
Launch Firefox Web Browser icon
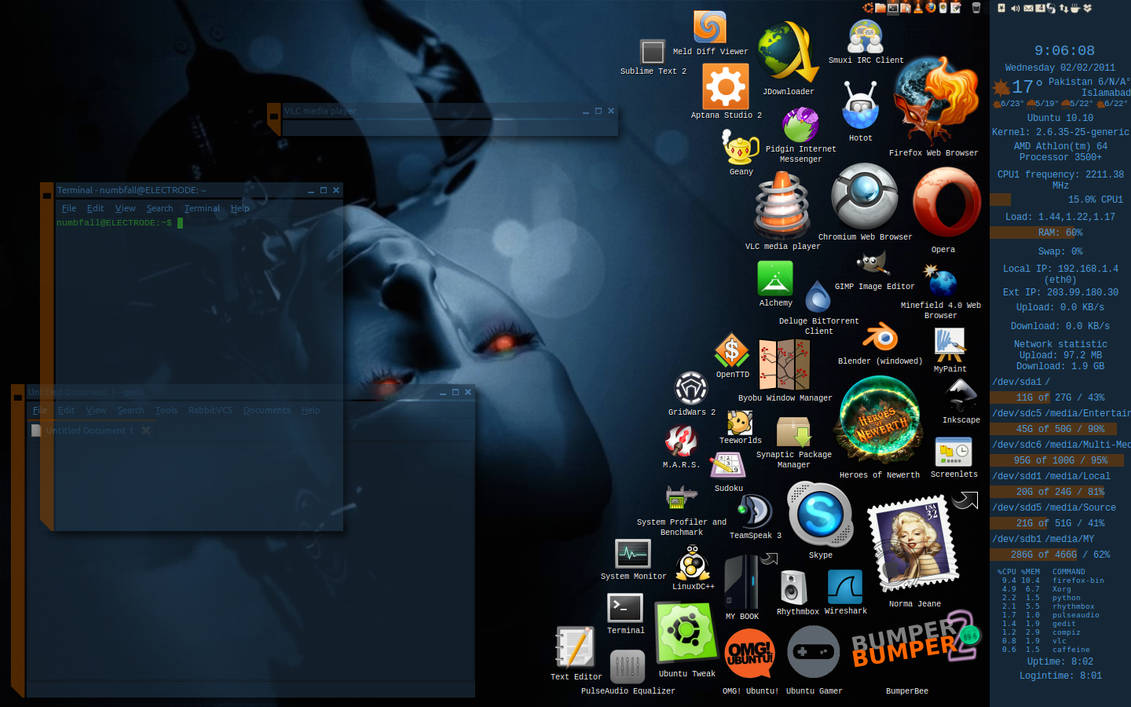pyautogui.click(x=936, y=101)
